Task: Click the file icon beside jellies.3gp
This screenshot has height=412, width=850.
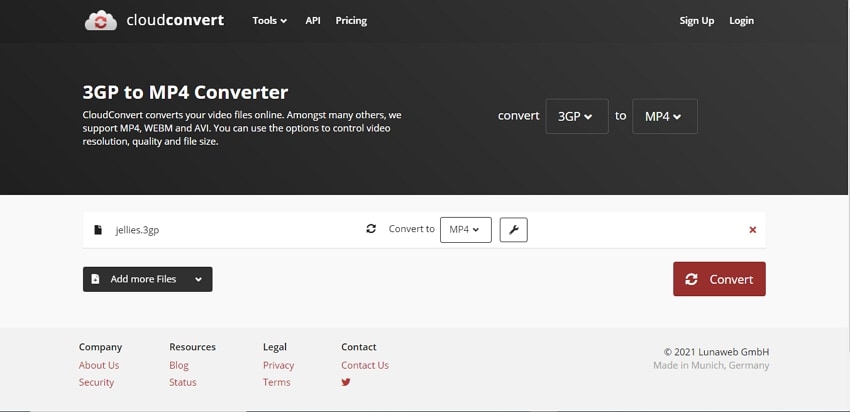Action: [98, 230]
